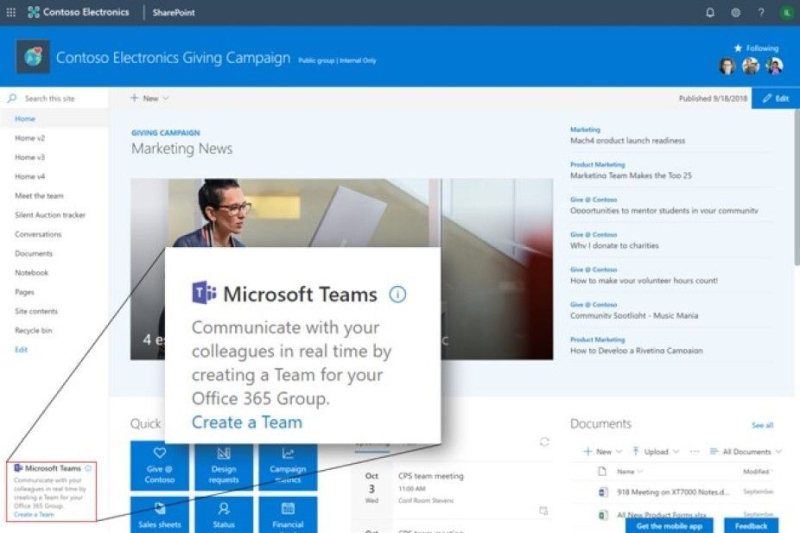The width and height of the screenshot is (800, 533).
Task: Open the settings gear icon
Action: [x=735, y=13]
